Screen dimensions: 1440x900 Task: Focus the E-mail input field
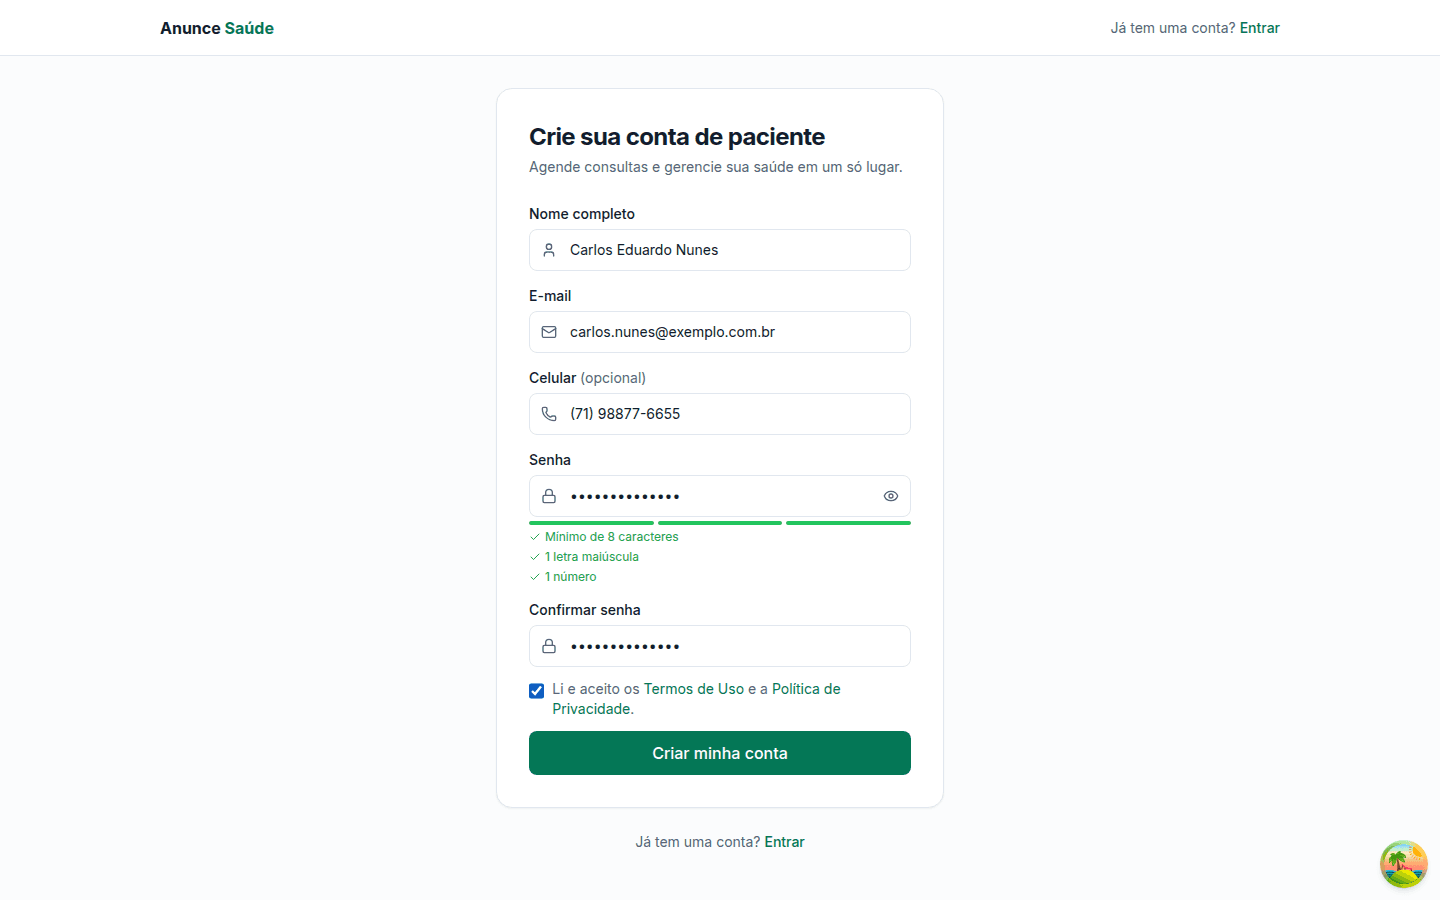pos(720,332)
